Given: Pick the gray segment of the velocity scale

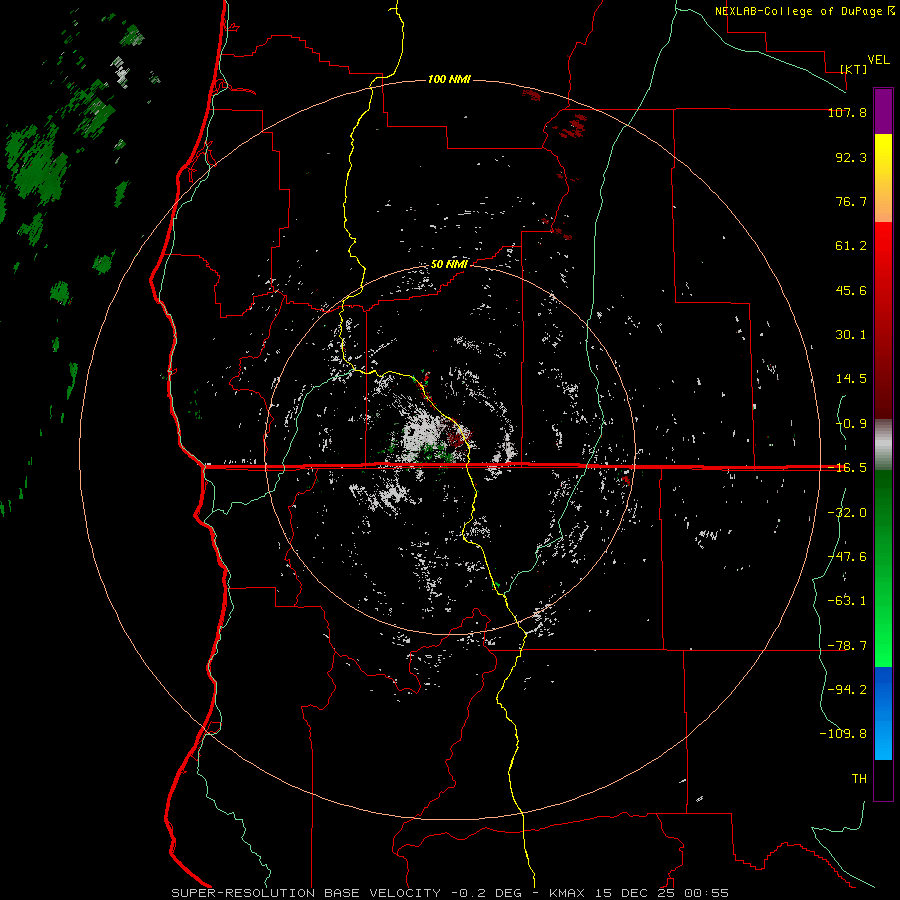Looking at the screenshot, I should tap(883, 445).
